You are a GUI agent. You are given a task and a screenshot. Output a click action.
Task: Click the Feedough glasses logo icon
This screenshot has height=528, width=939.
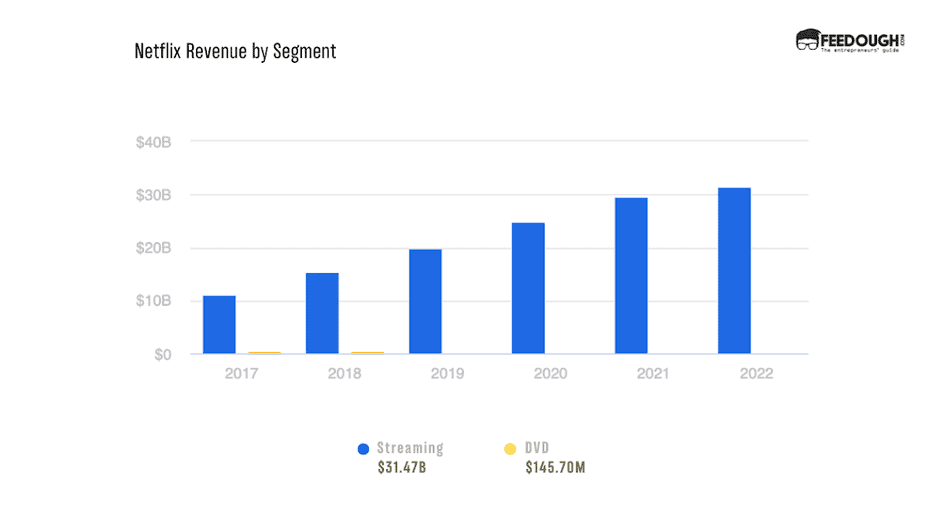click(808, 40)
